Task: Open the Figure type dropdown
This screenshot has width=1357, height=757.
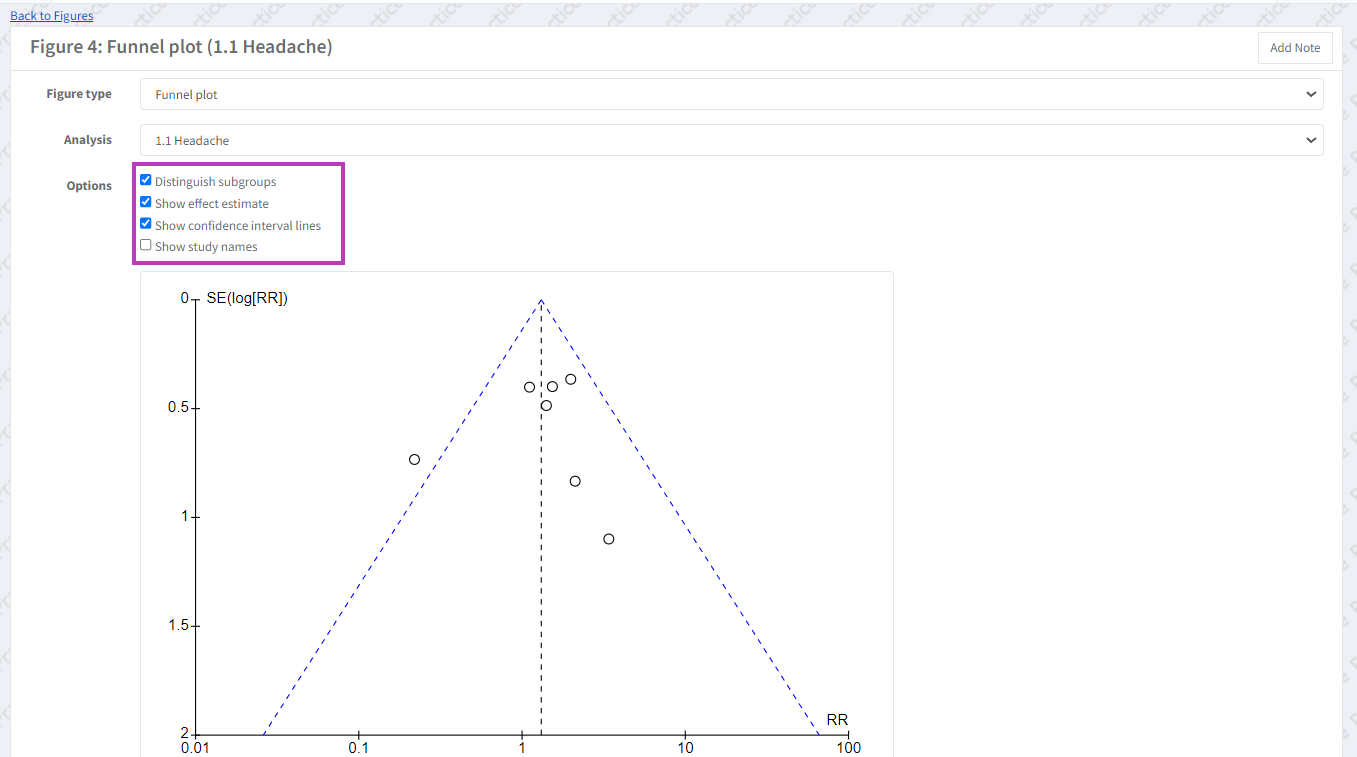Action: click(x=731, y=95)
